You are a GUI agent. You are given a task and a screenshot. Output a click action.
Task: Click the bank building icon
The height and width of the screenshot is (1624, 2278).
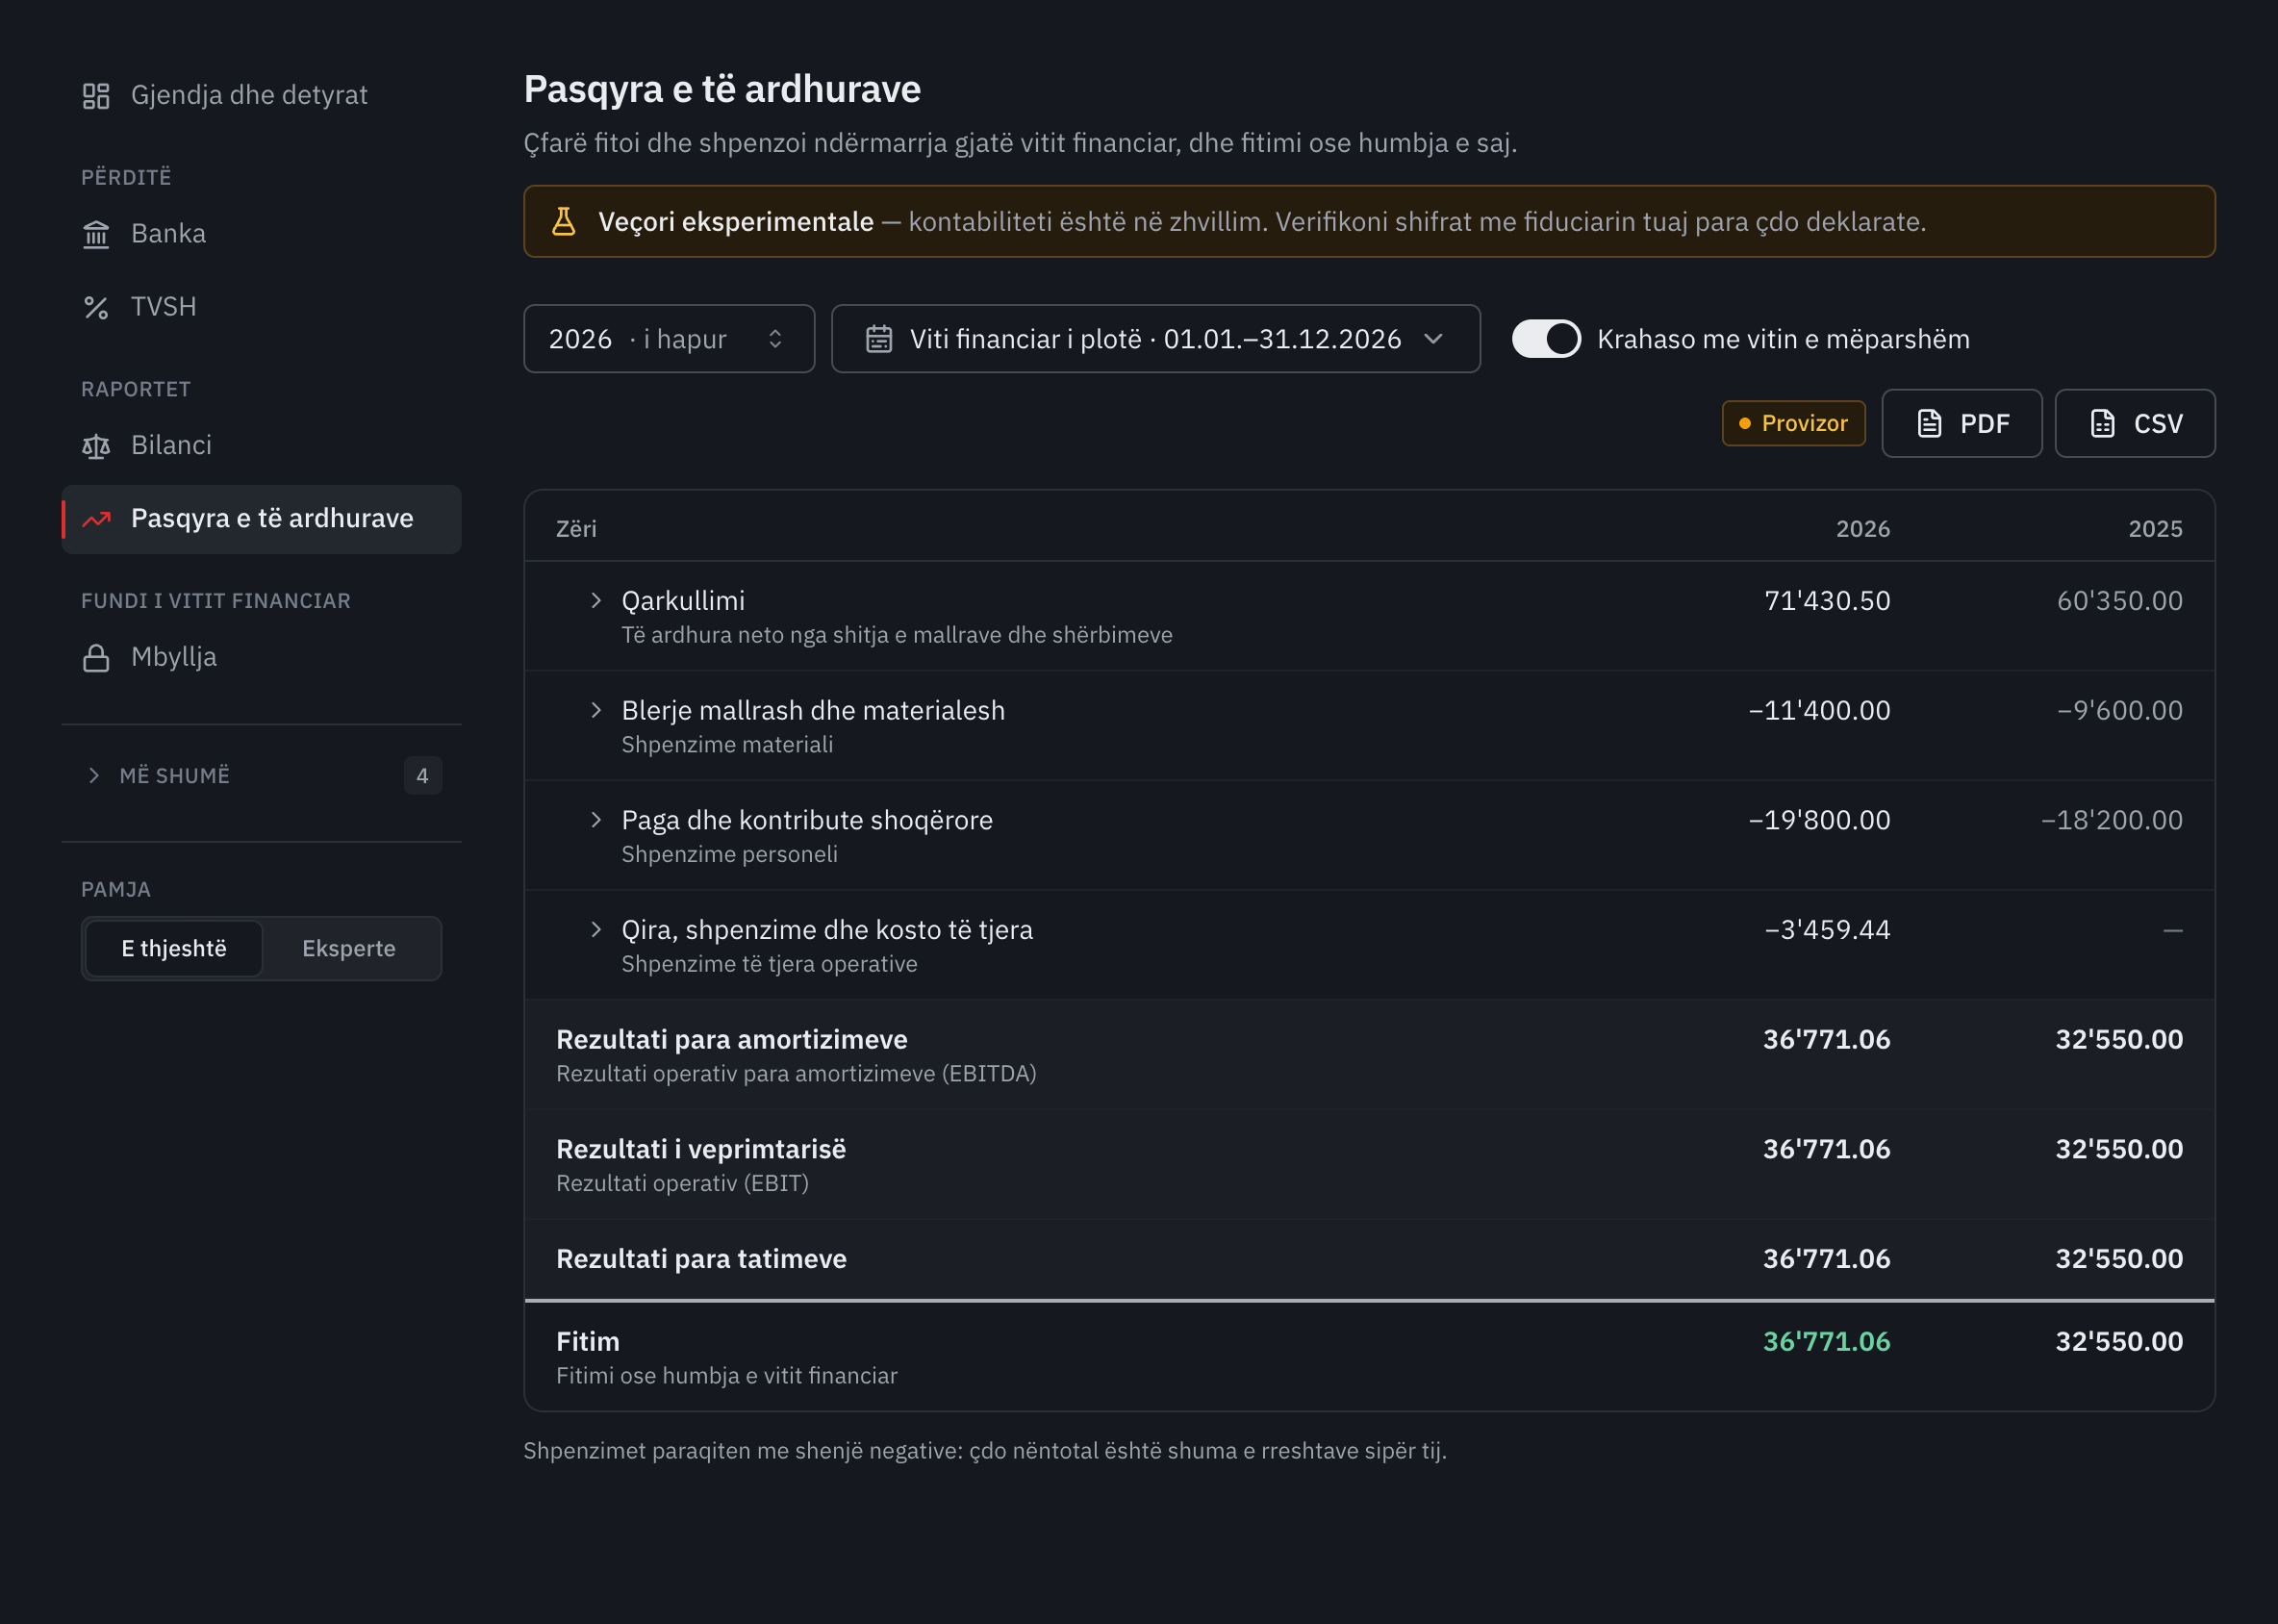click(96, 234)
